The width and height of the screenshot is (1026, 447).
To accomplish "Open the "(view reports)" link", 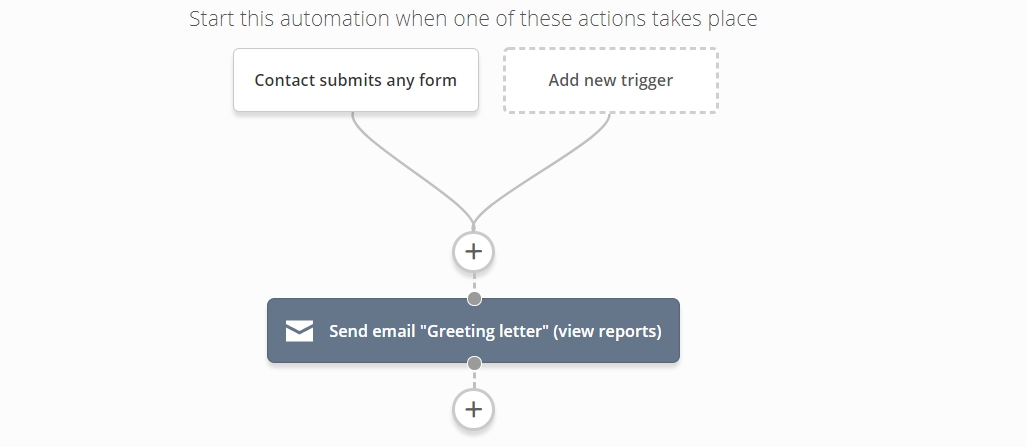I will point(607,331).
